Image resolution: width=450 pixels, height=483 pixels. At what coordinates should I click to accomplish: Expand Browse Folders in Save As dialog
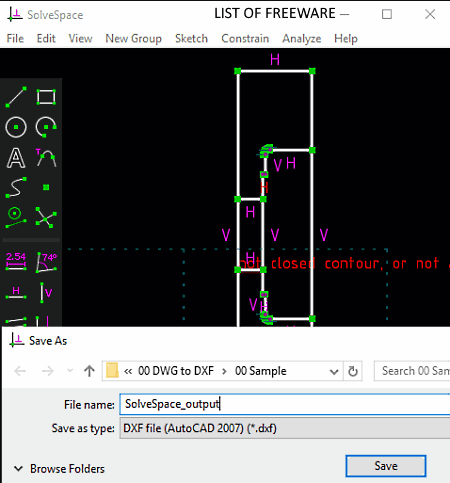(59, 469)
